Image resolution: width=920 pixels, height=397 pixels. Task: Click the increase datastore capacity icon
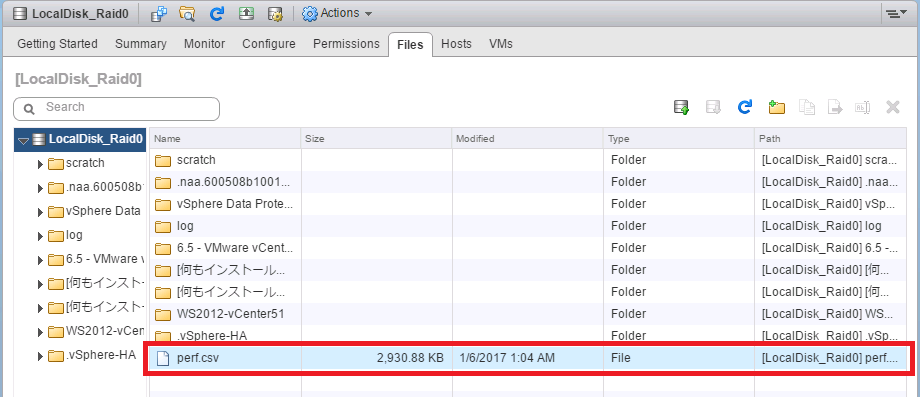pos(246,14)
